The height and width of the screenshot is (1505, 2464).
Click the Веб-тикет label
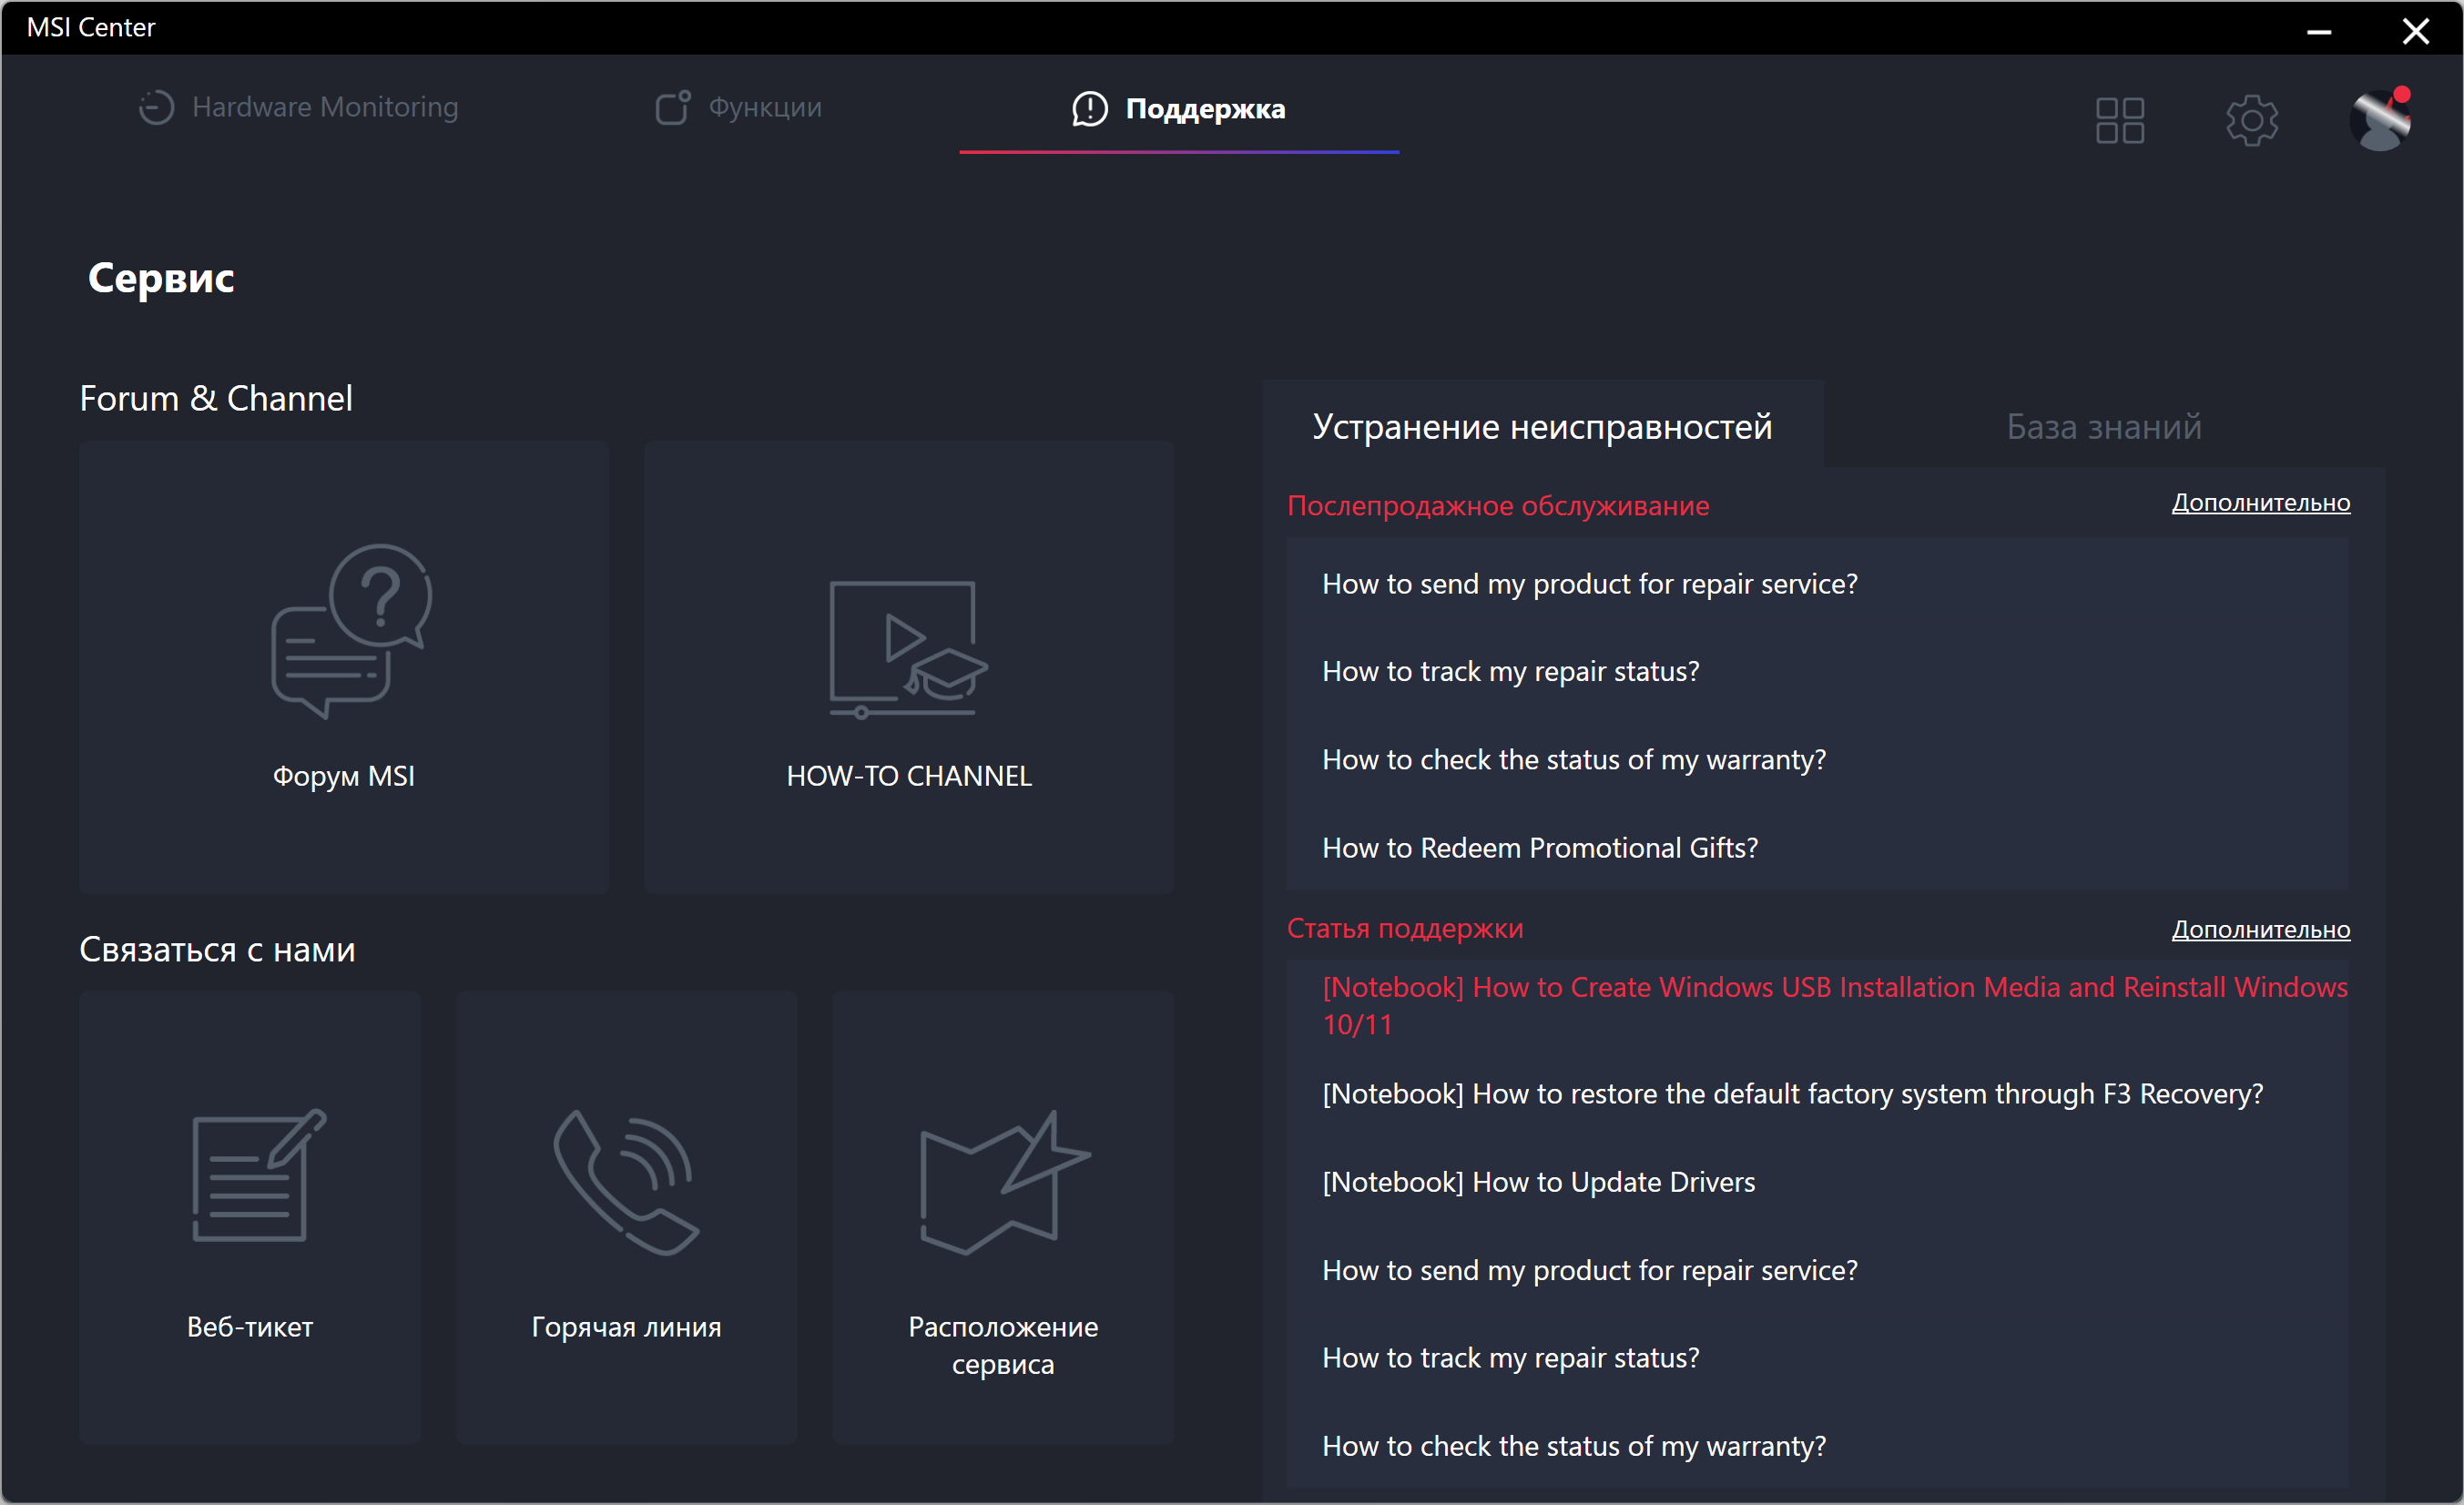point(250,1327)
